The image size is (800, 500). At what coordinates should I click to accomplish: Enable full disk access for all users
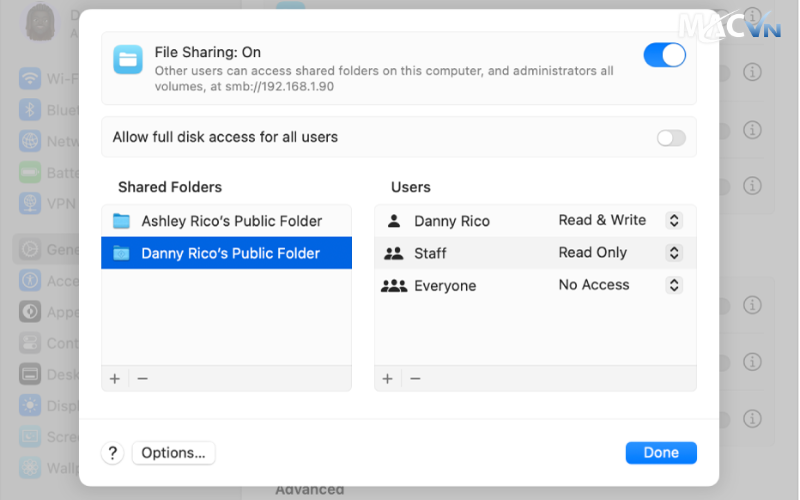pyautogui.click(x=671, y=138)
